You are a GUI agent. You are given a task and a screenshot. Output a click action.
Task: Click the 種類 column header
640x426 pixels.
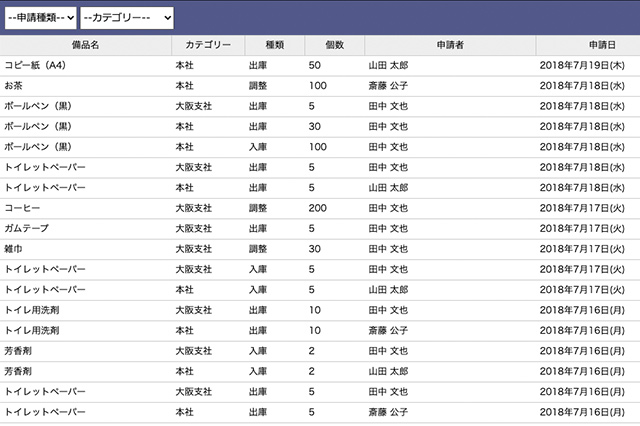coord(275,45)
